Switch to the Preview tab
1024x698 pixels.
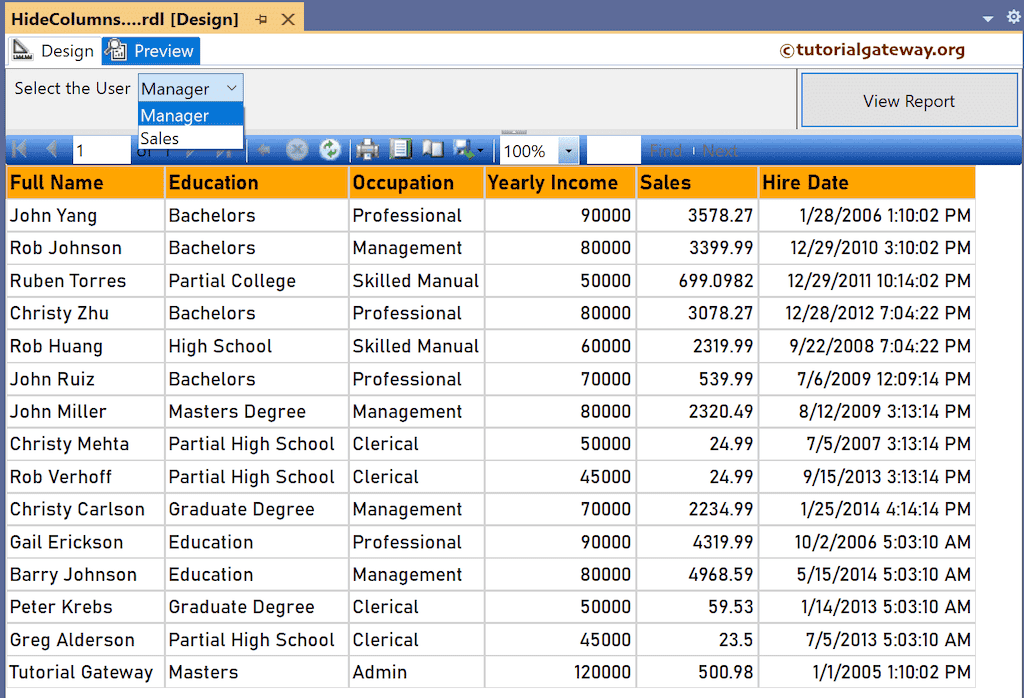(x=150, y=50)
